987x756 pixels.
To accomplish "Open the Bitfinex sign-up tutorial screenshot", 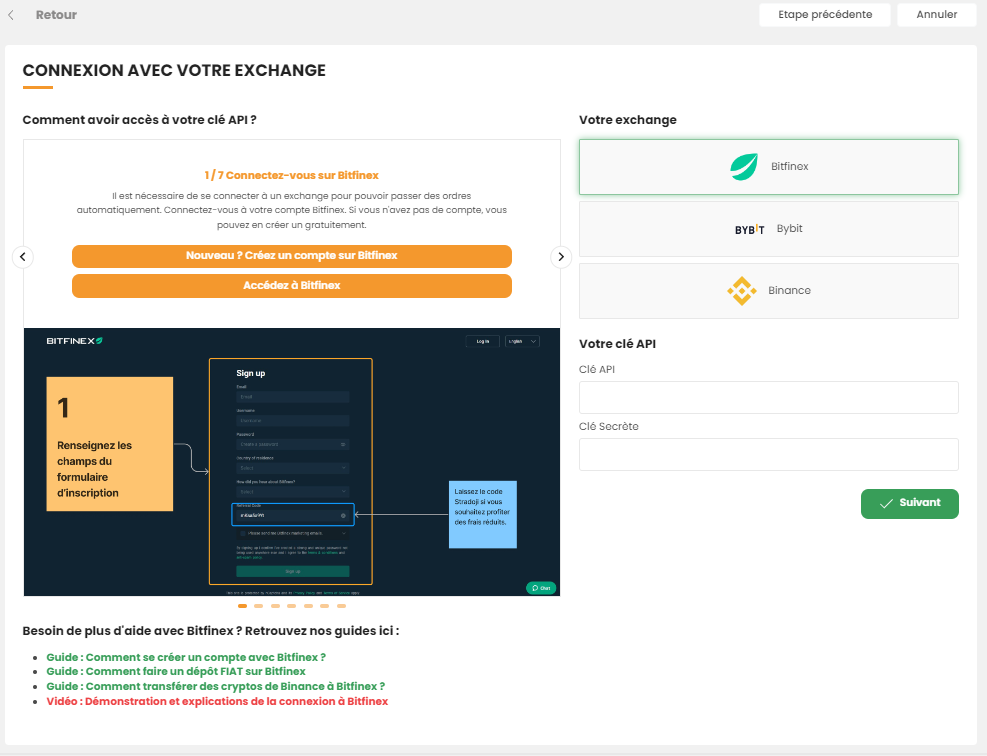I will click(291, 461).
